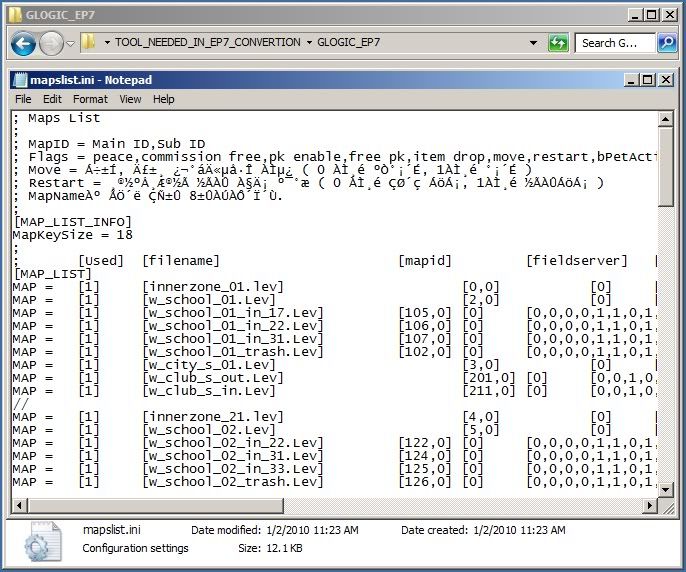Click the Notepad icon in title bar
686x572 pixels.
[20, 80]
